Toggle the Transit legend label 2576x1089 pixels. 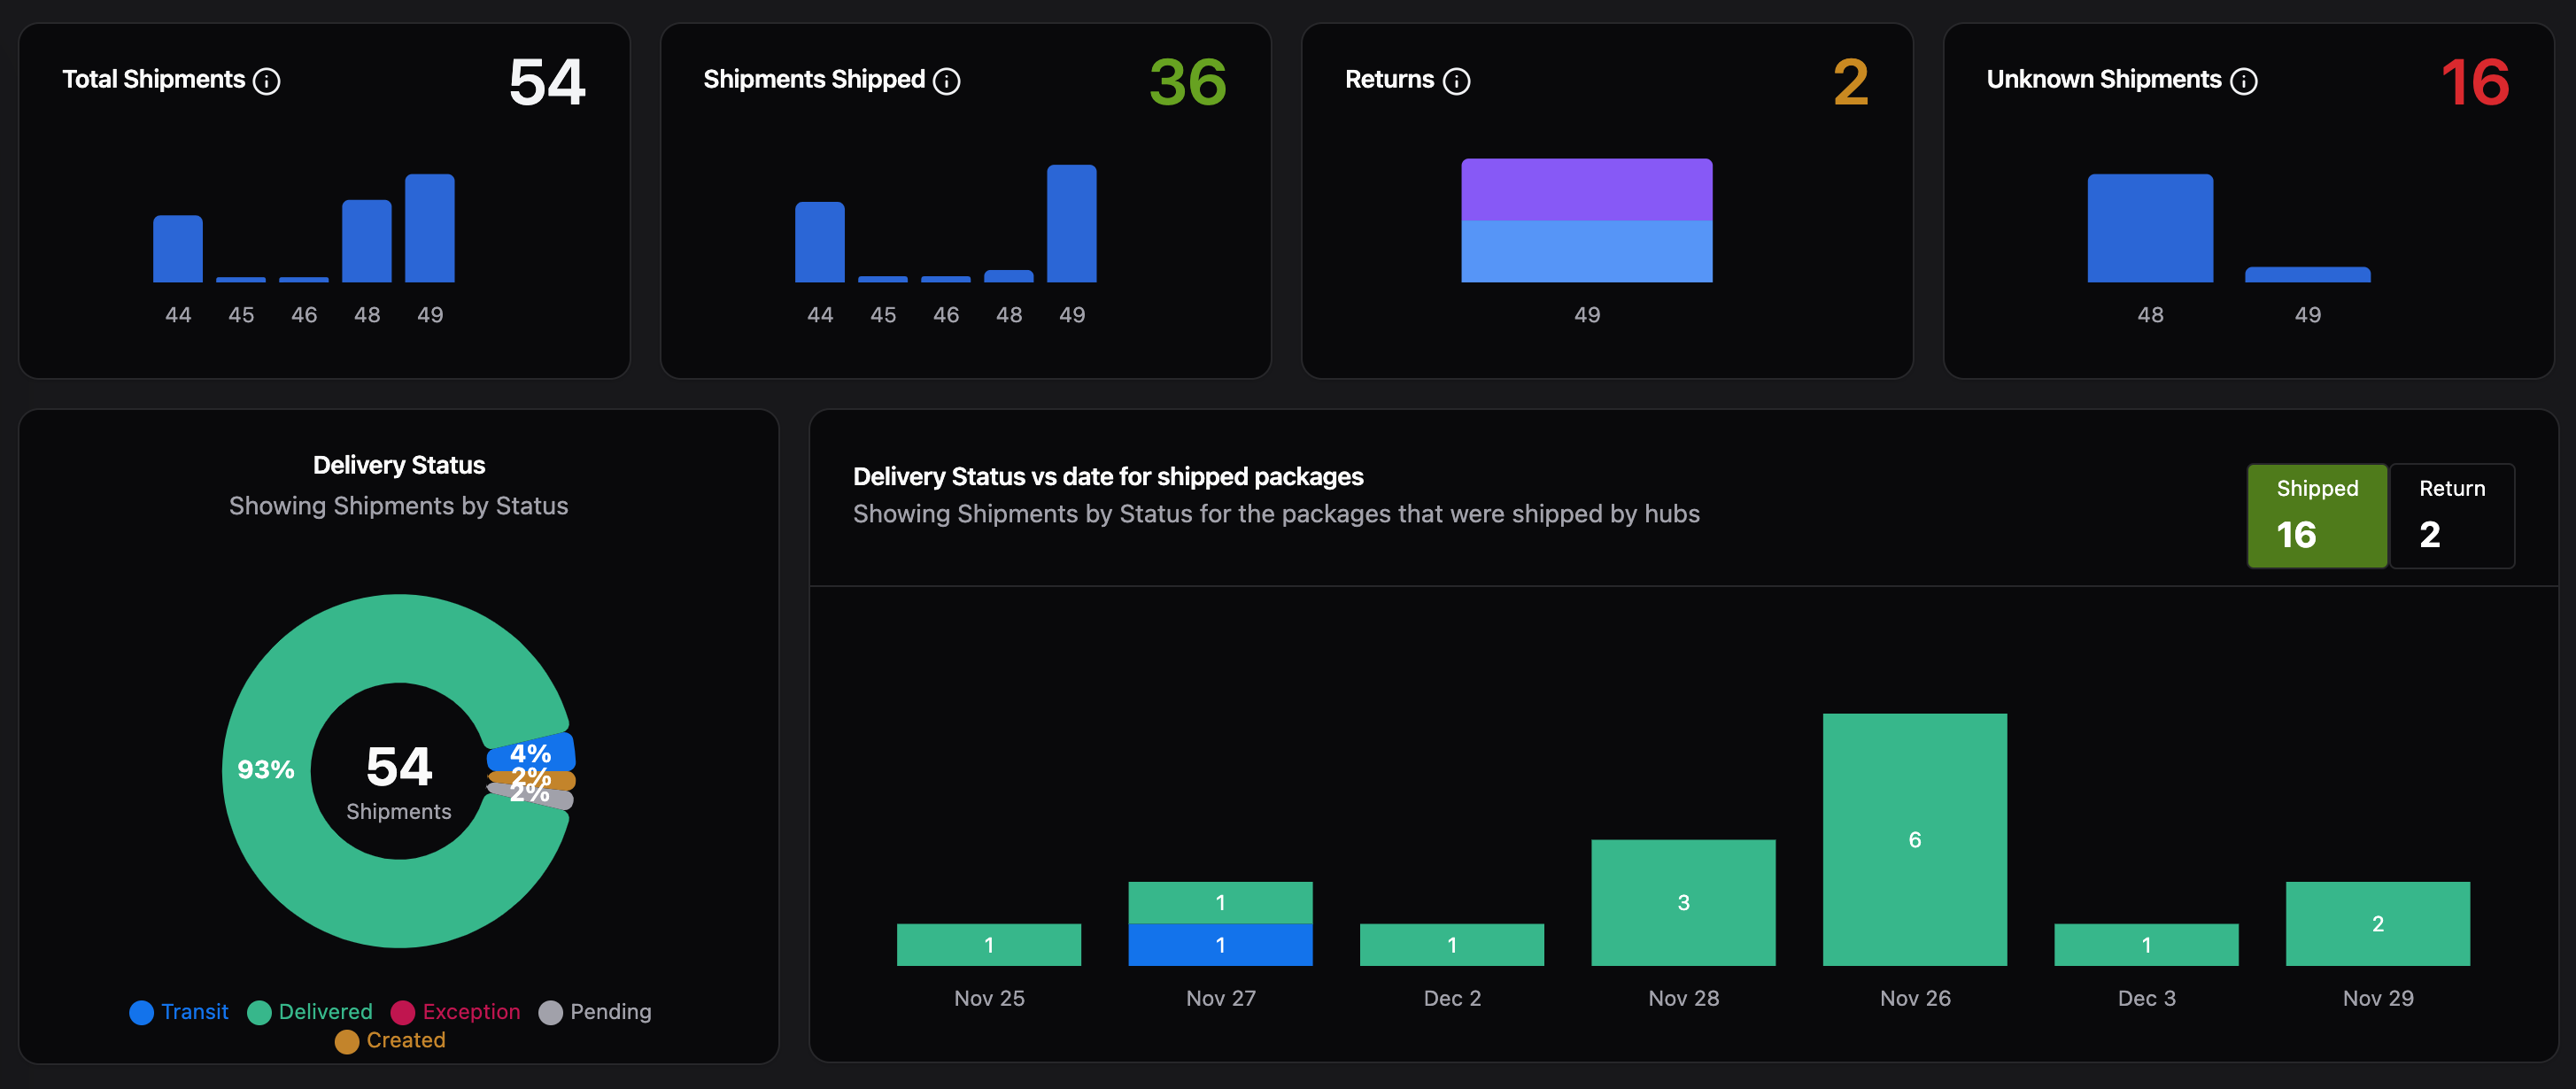tap(195, 1012)
